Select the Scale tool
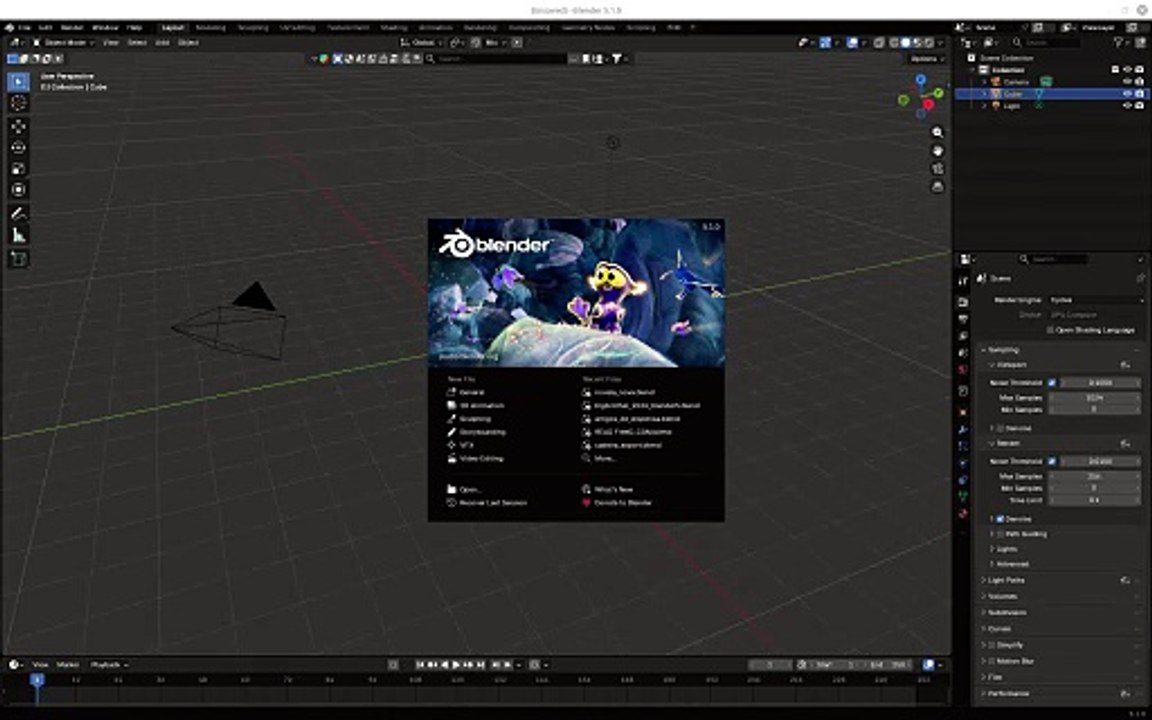1152x720 pixels. (x=18, y=169)
